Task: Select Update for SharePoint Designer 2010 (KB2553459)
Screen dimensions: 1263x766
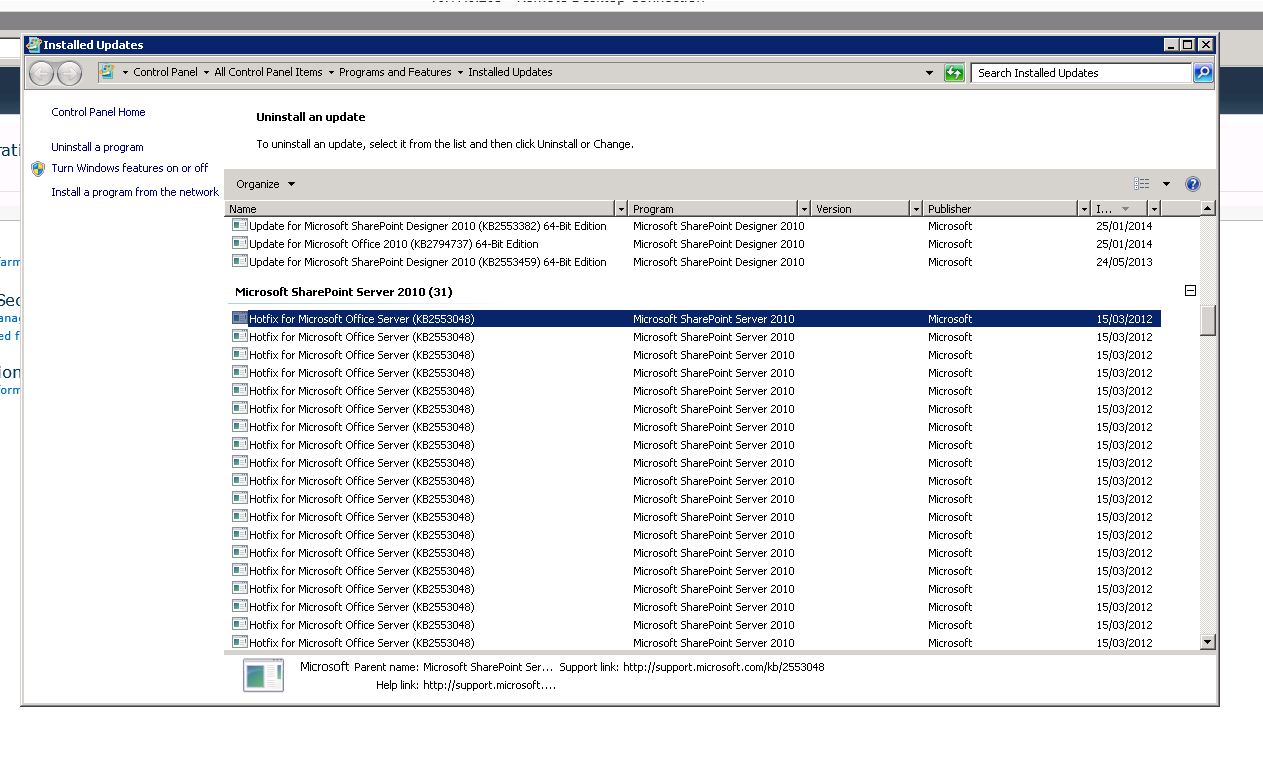Action: 428,262
